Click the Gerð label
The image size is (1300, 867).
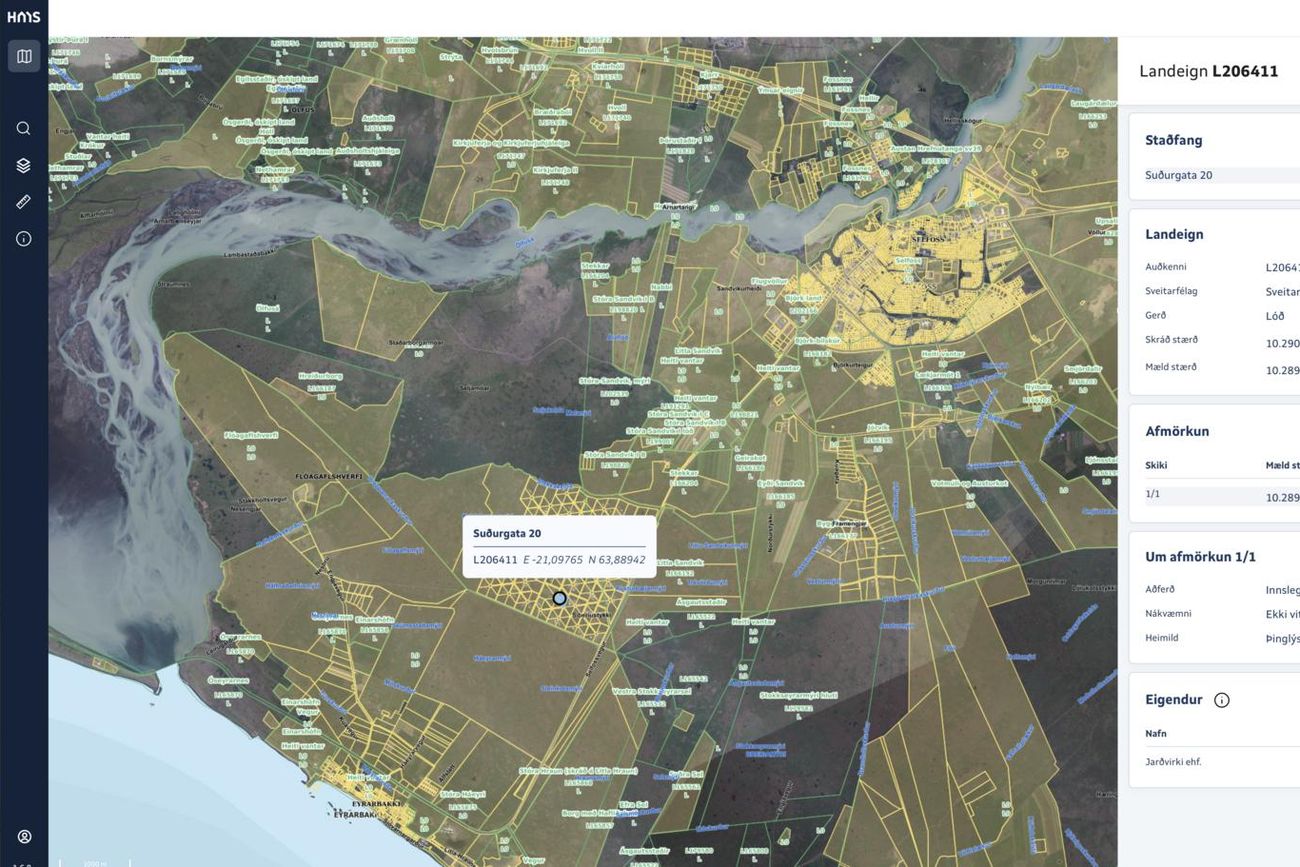pyautogui.click(x=1156, y=315)
